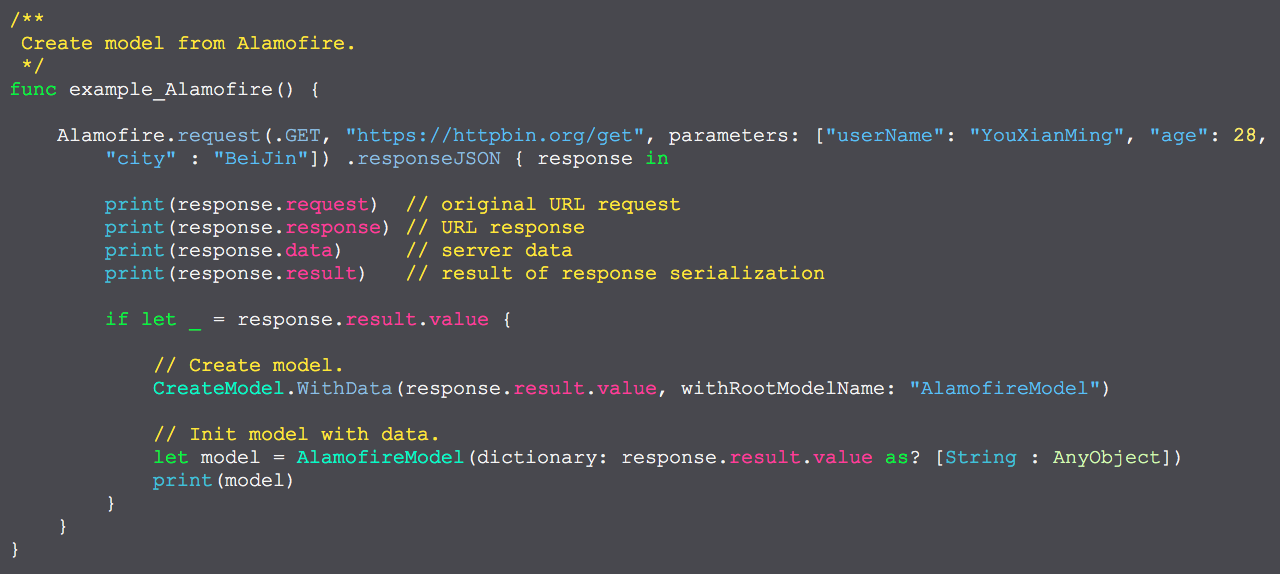Click the AnyObject type

pyautogui.click(x=1107, y=457)
